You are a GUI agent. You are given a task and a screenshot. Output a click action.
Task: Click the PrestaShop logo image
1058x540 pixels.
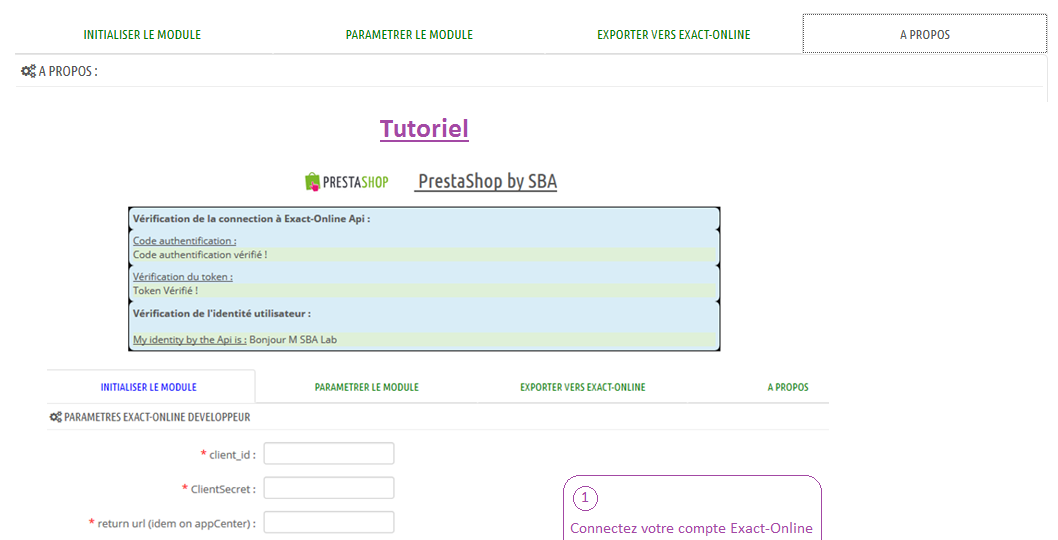347,182
